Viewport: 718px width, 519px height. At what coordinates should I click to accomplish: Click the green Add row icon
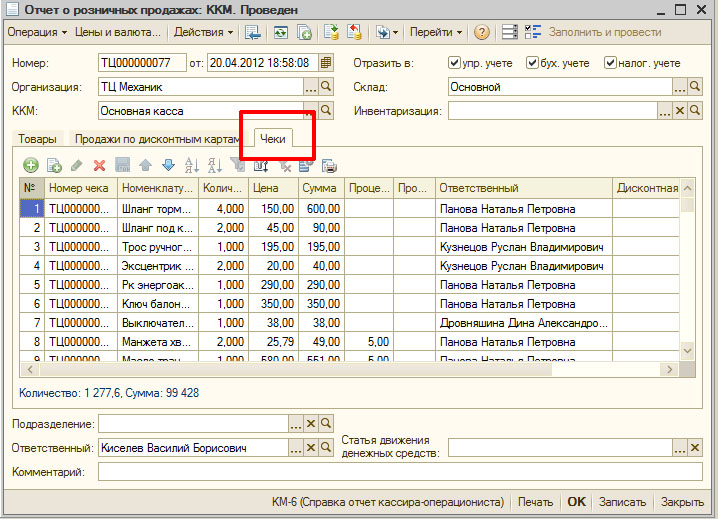coord(31,165)
